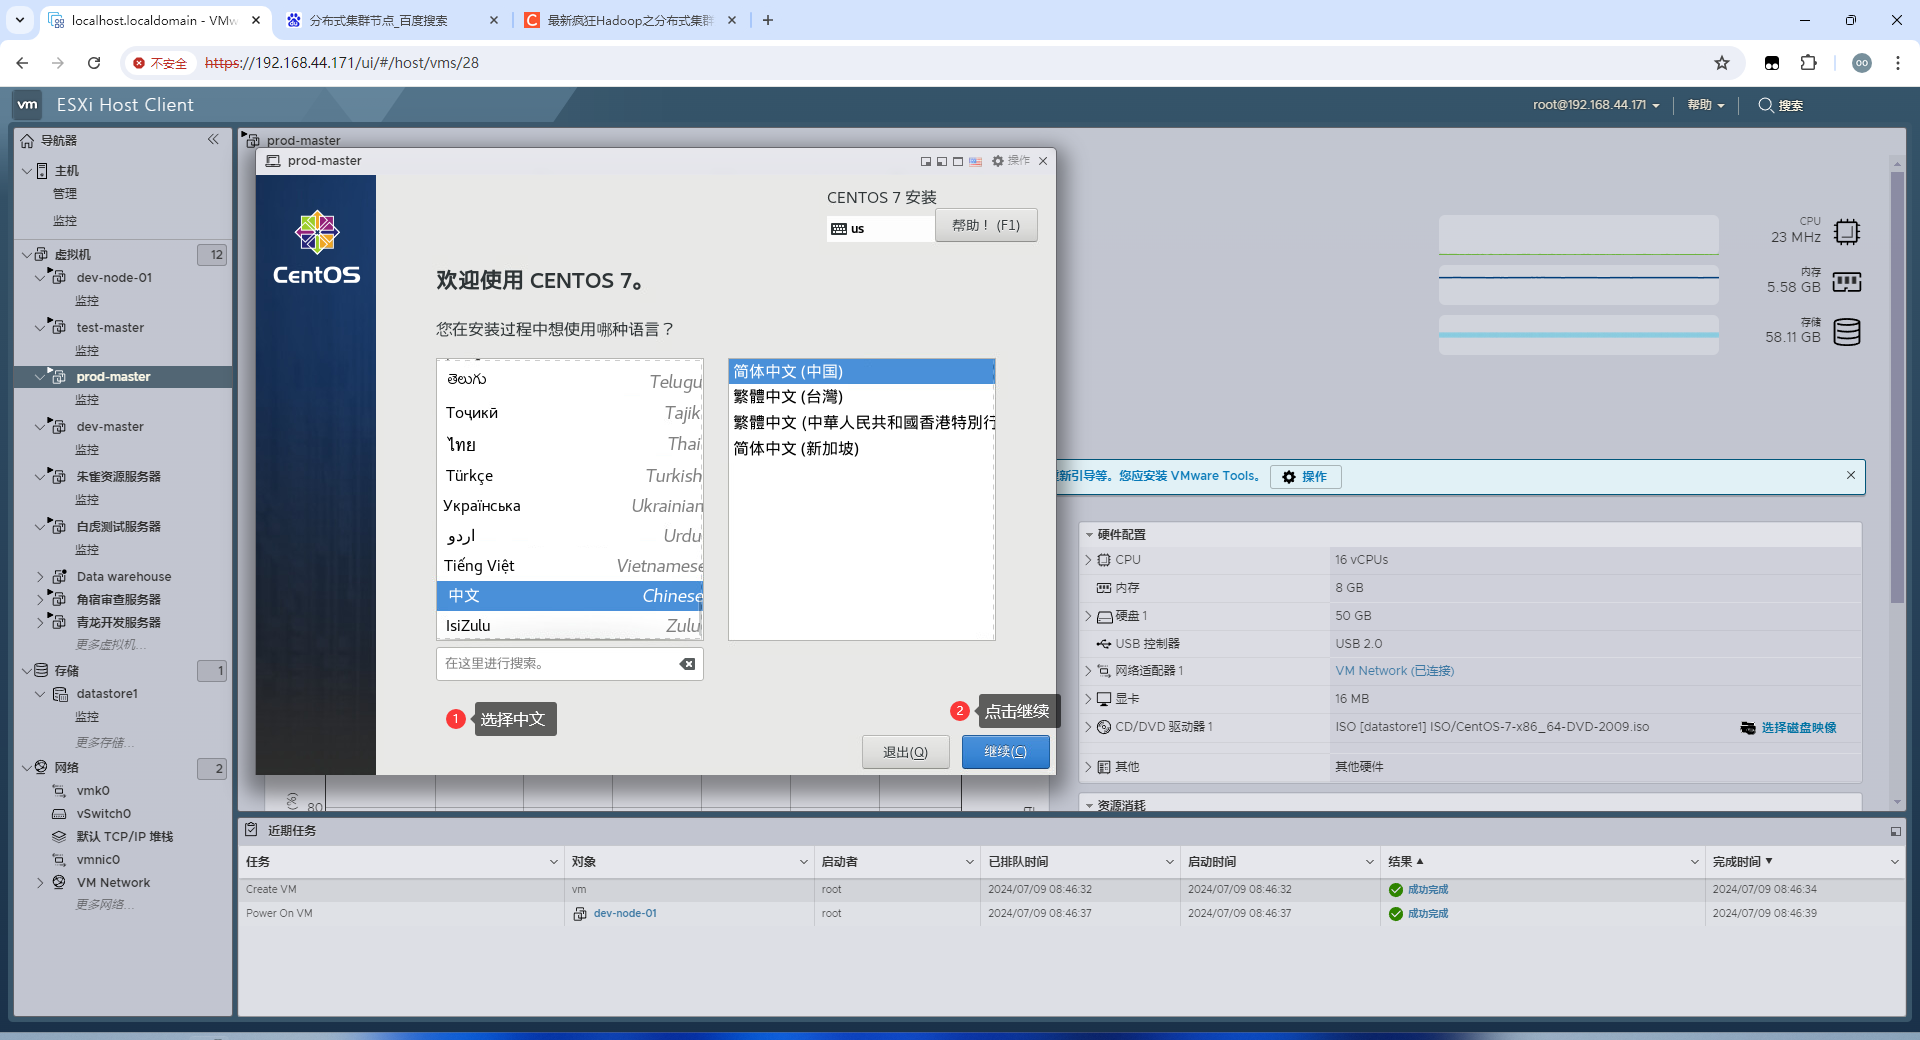Collapse the 主机 tree node
1920x1040 pixels.
click(x=27, y=170)
